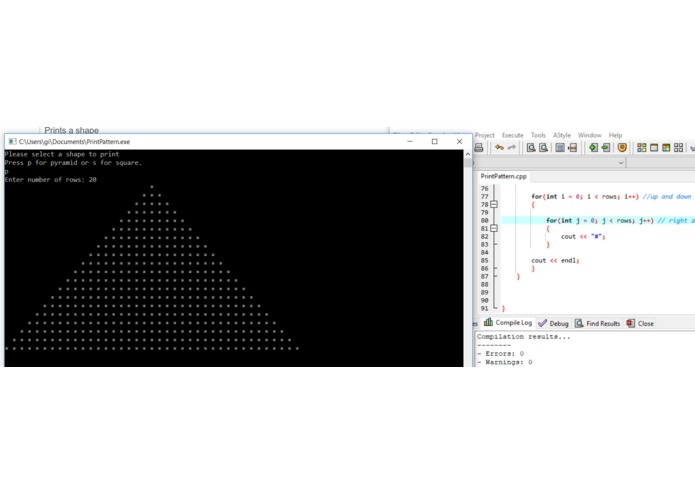Maximize the PrintPattern.exe console window

434,141
